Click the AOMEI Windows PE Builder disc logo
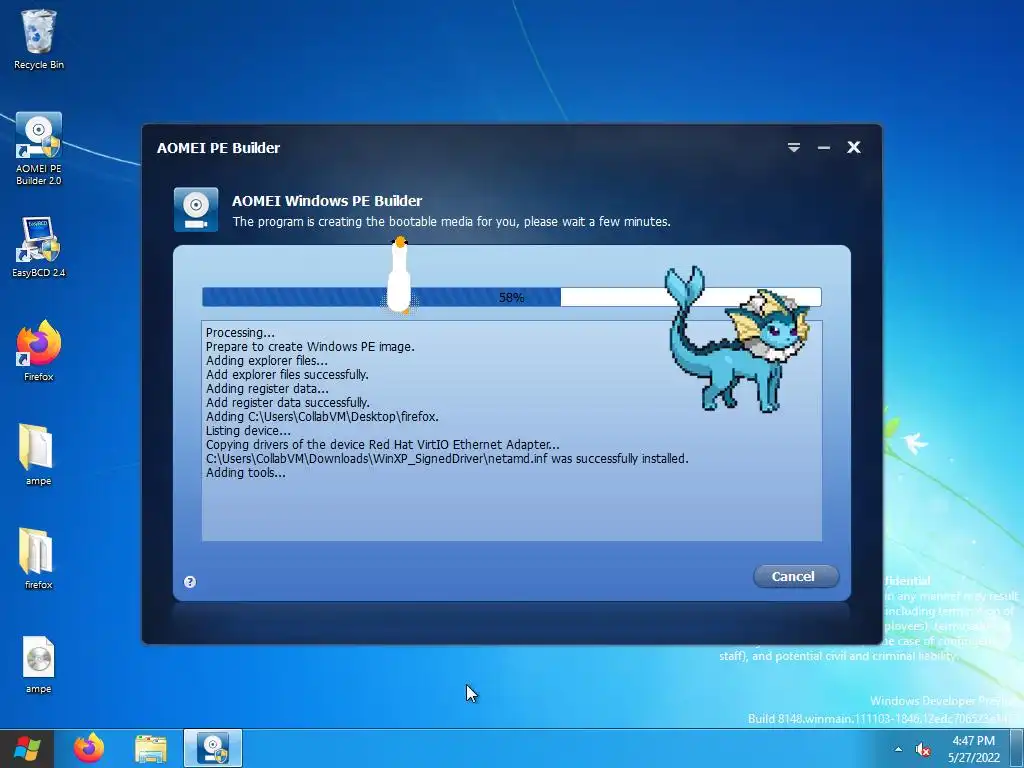Viewport: 1024px width, 768px height. (x=196, y=210)
